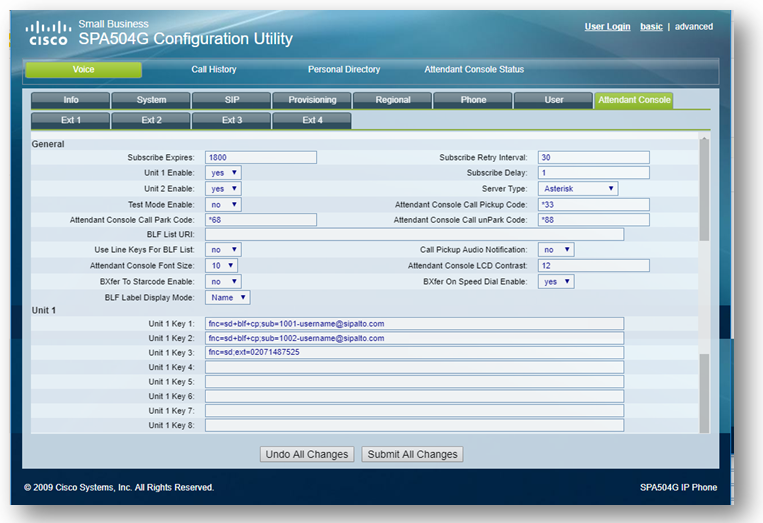Viewport: 763px width, 523px height.
Task: Open Call Pickup Audio Notification dropdown
Action: point(556,250)
